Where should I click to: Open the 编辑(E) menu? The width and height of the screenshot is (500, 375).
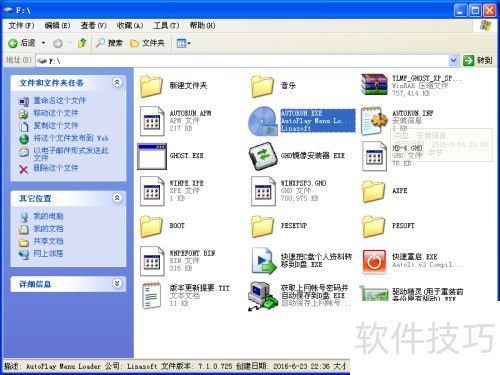coord(57,25)
